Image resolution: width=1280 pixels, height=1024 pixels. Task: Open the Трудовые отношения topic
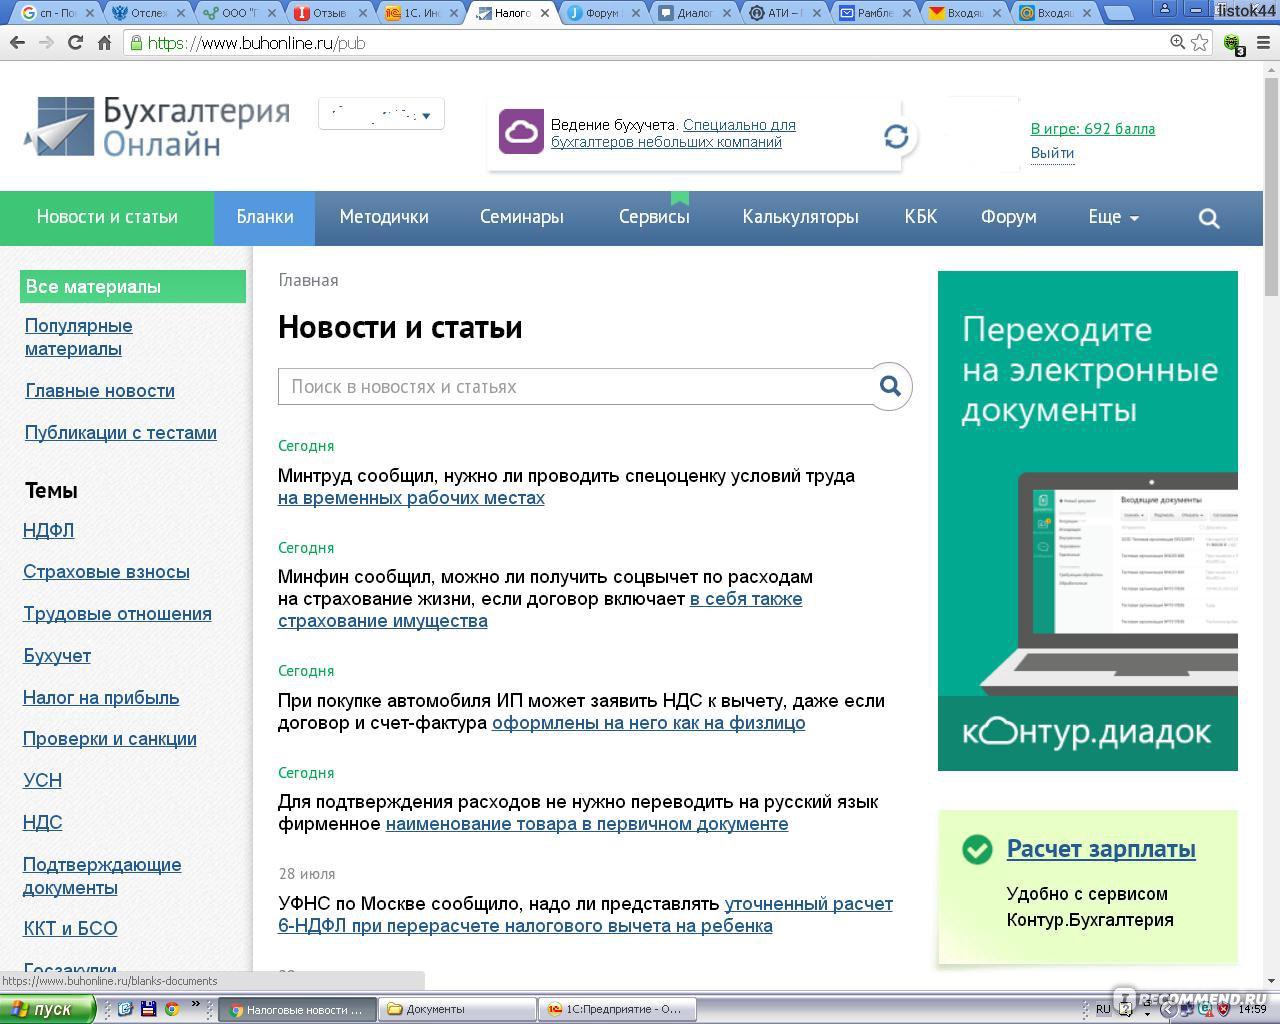point(117,614)
